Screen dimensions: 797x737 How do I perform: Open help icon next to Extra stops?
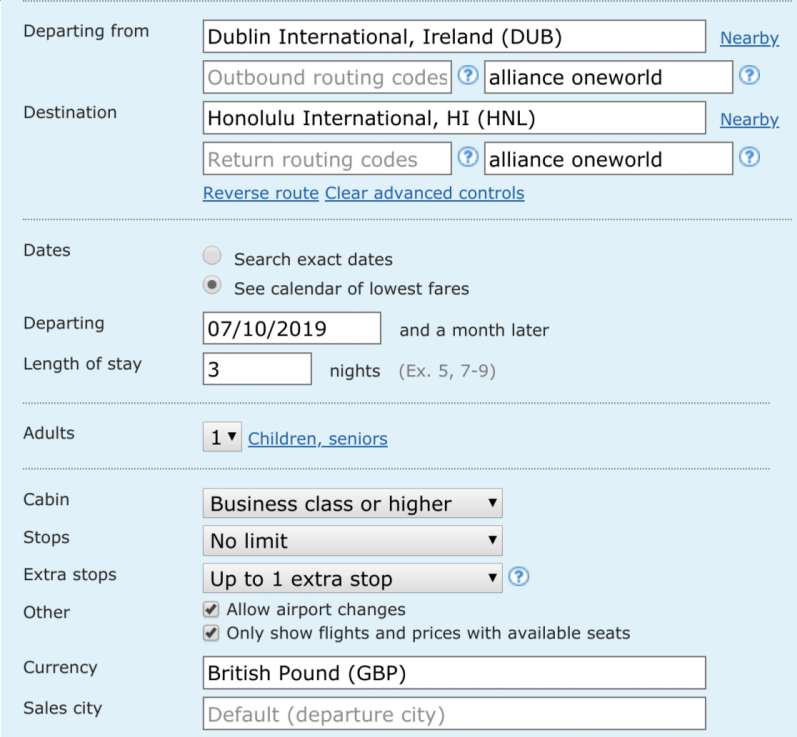[x=518, y=576]
